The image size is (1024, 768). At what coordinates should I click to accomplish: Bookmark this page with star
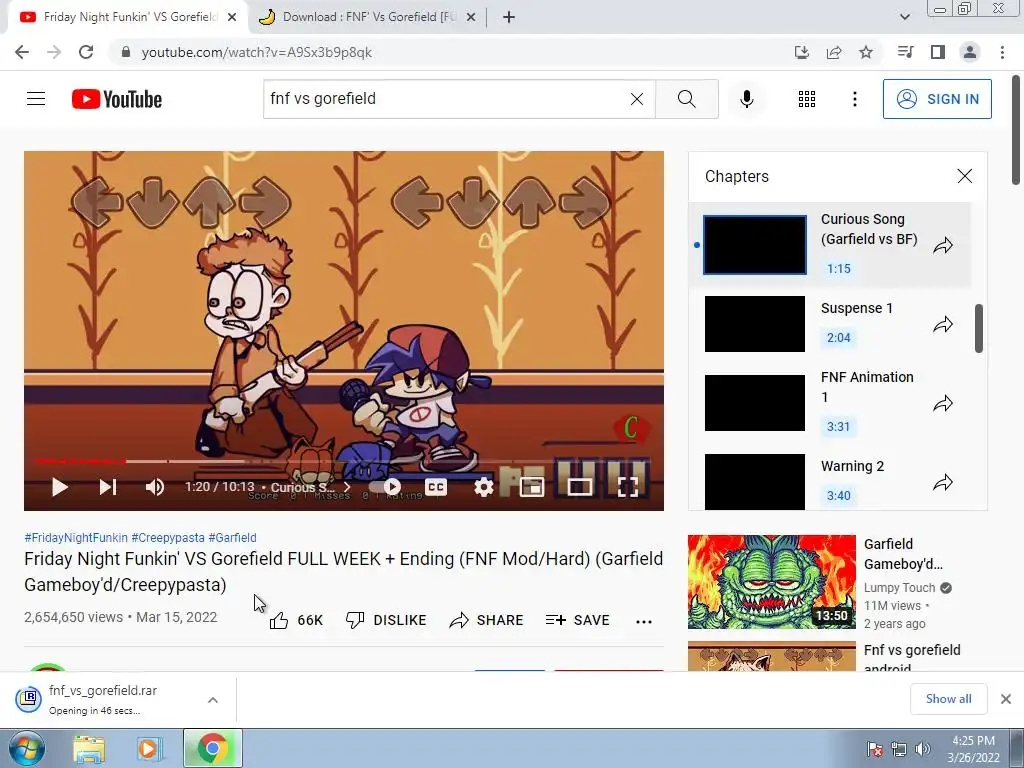(866, 52)
